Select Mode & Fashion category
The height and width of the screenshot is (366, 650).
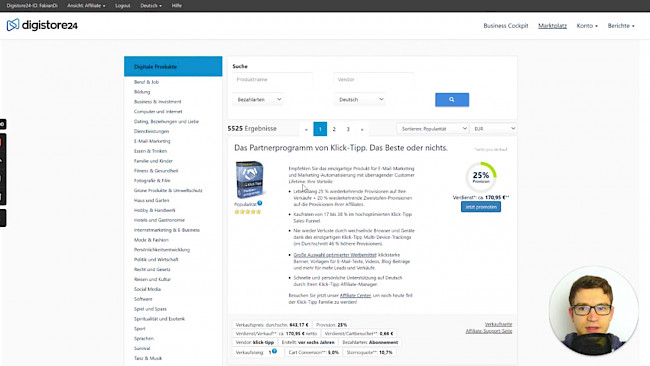(x=151, y=240)
